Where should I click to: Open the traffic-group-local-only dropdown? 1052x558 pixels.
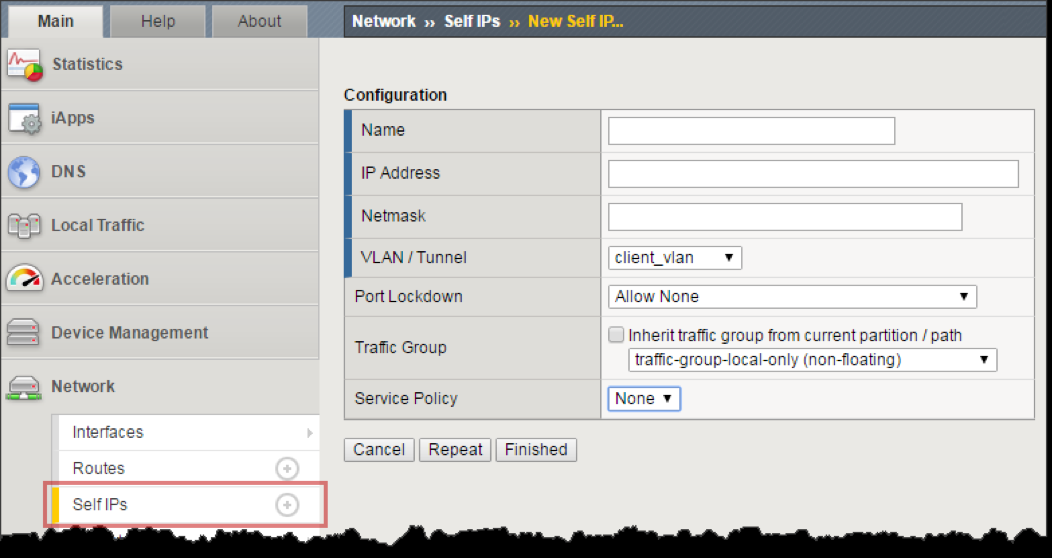point(812,359)
